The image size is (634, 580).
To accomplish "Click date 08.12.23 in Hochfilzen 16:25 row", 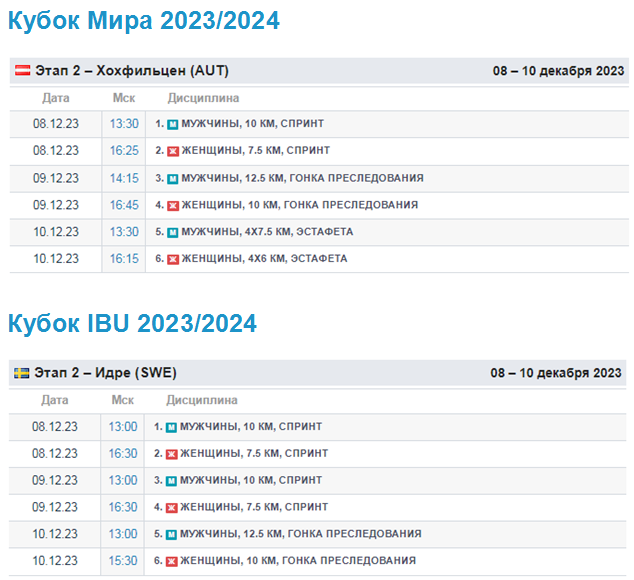I will (56, 150).
